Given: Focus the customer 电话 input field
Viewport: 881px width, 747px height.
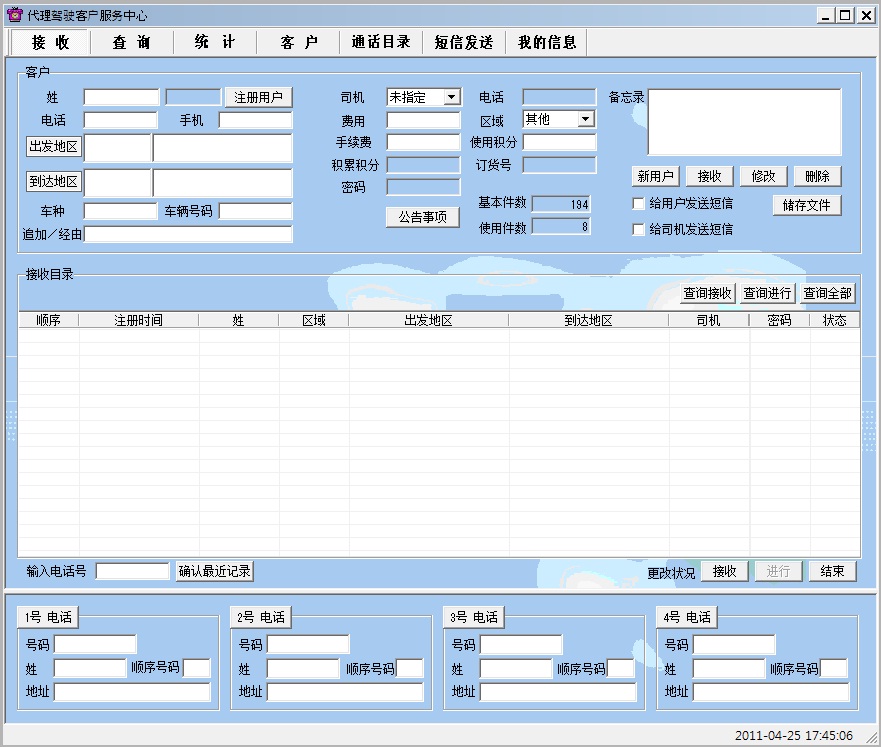Looking at the screenshot, I should point(120,120).
